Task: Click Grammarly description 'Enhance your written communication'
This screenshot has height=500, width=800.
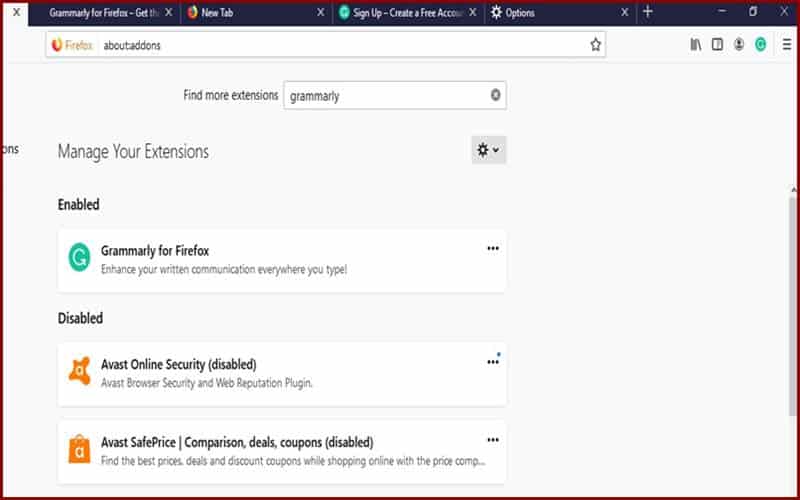Action: (x=224, y=269)
